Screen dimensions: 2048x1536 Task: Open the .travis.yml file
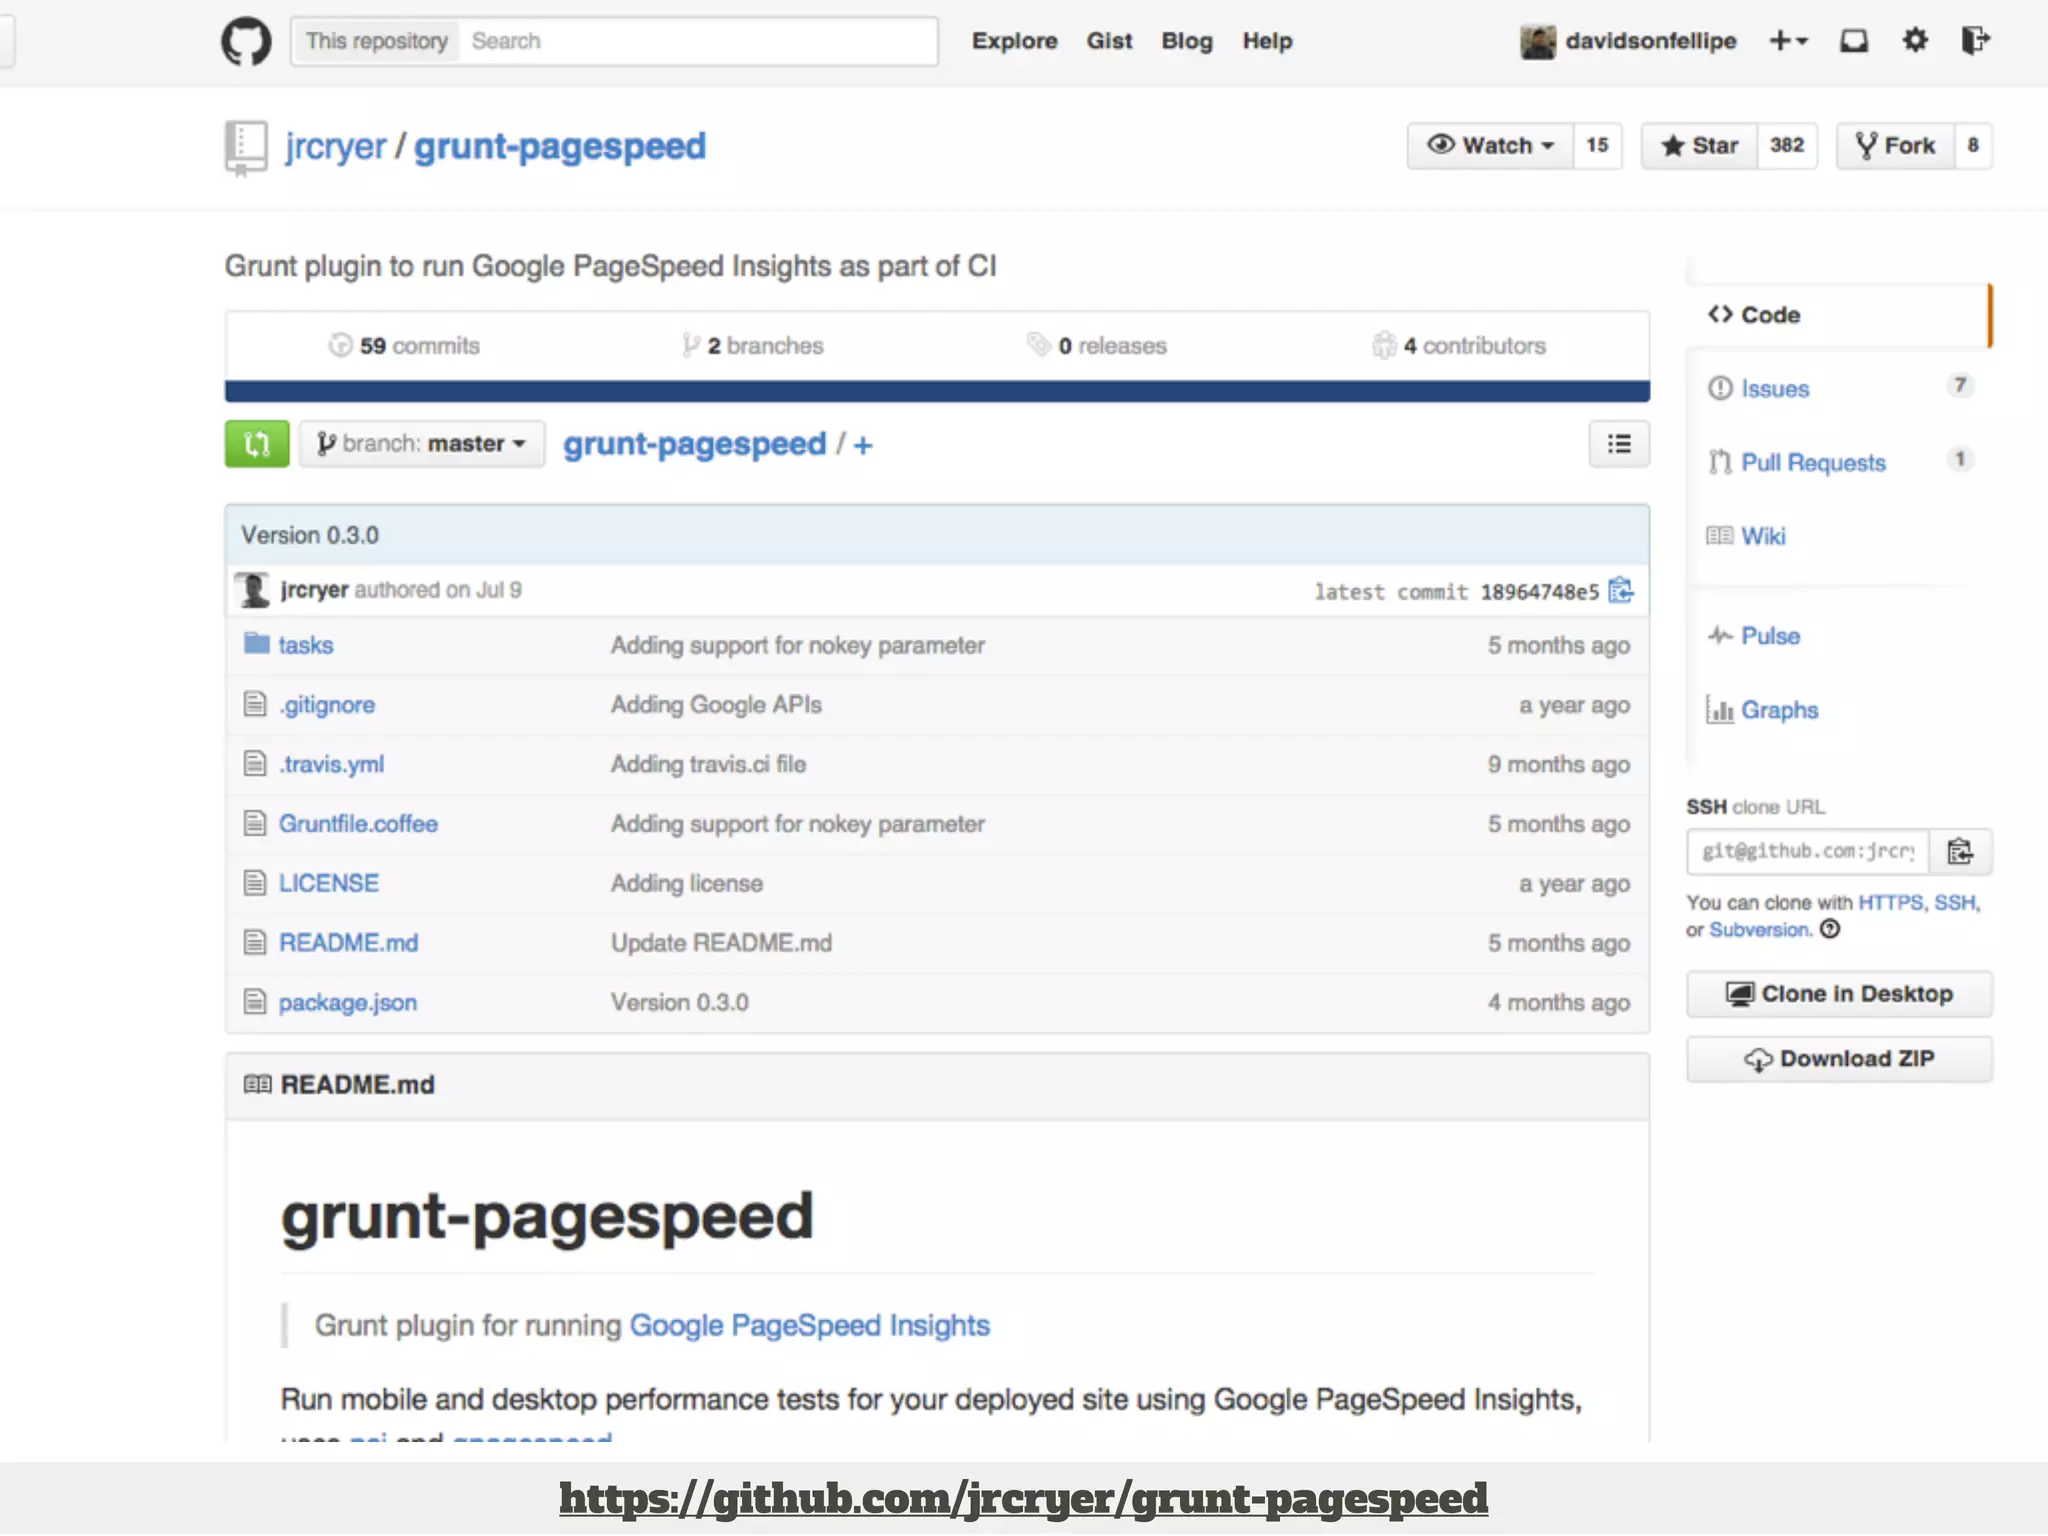tap(331, 764)
